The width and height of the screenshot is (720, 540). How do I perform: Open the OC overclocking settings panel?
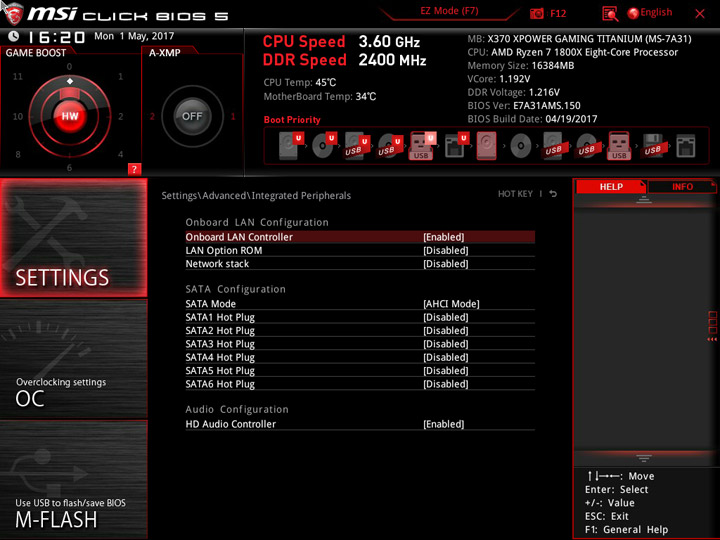[x=74, y=359]
